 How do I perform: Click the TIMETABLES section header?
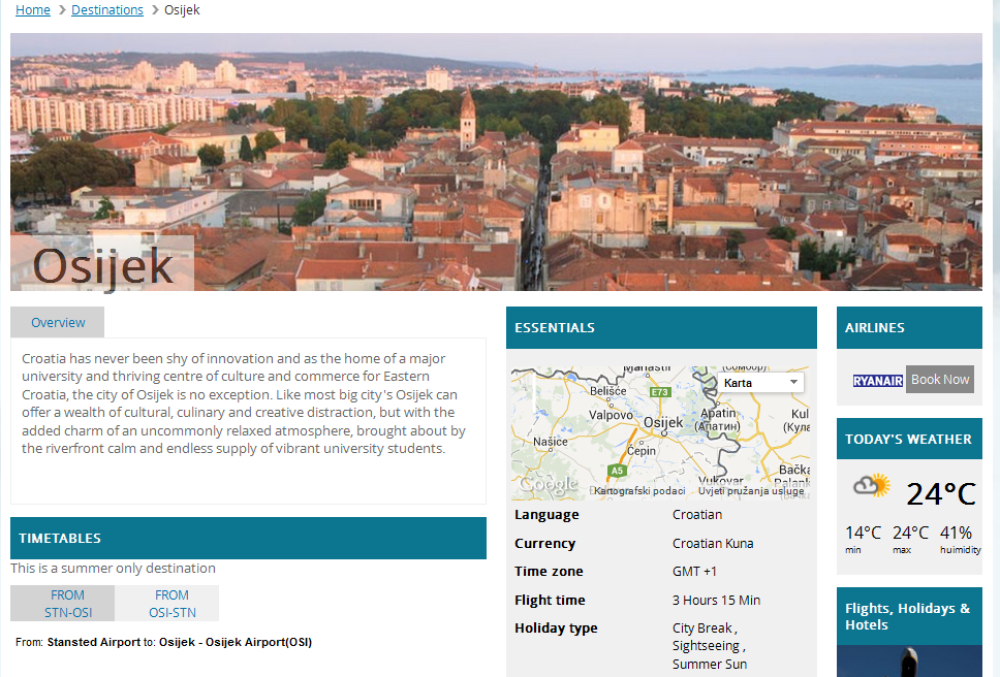pyautogui.click(x=248, y=538)
